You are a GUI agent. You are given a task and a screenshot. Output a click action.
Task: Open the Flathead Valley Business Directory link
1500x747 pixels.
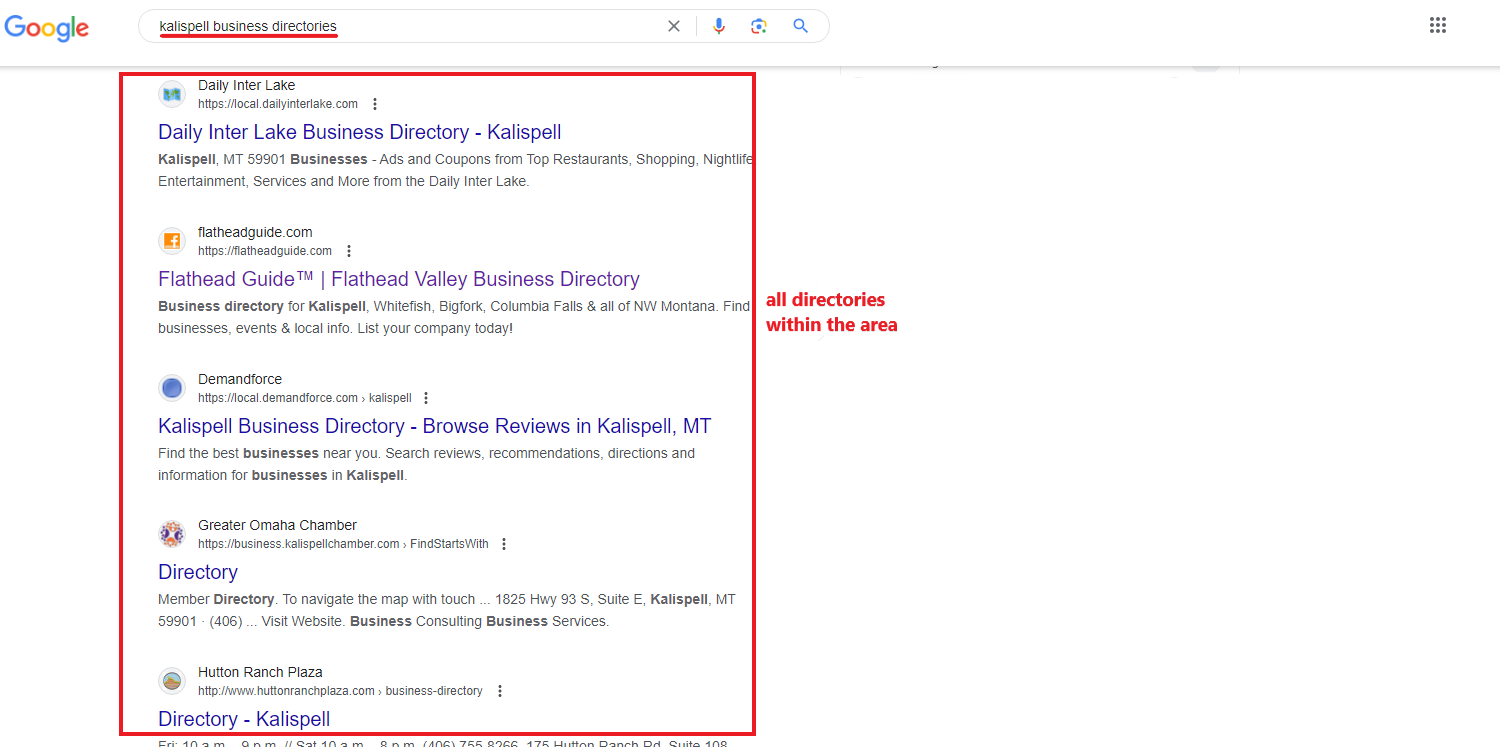[399, 279]
